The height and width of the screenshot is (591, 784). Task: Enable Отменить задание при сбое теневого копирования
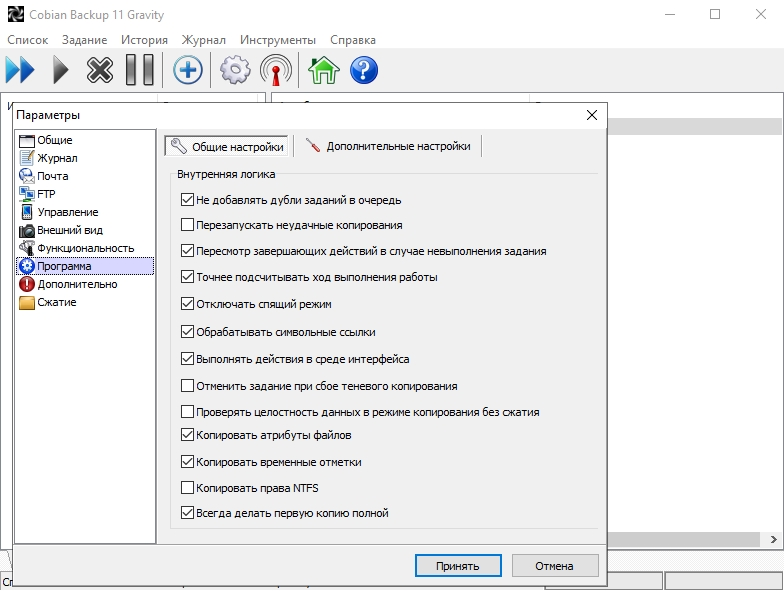(x=187, y=386)
